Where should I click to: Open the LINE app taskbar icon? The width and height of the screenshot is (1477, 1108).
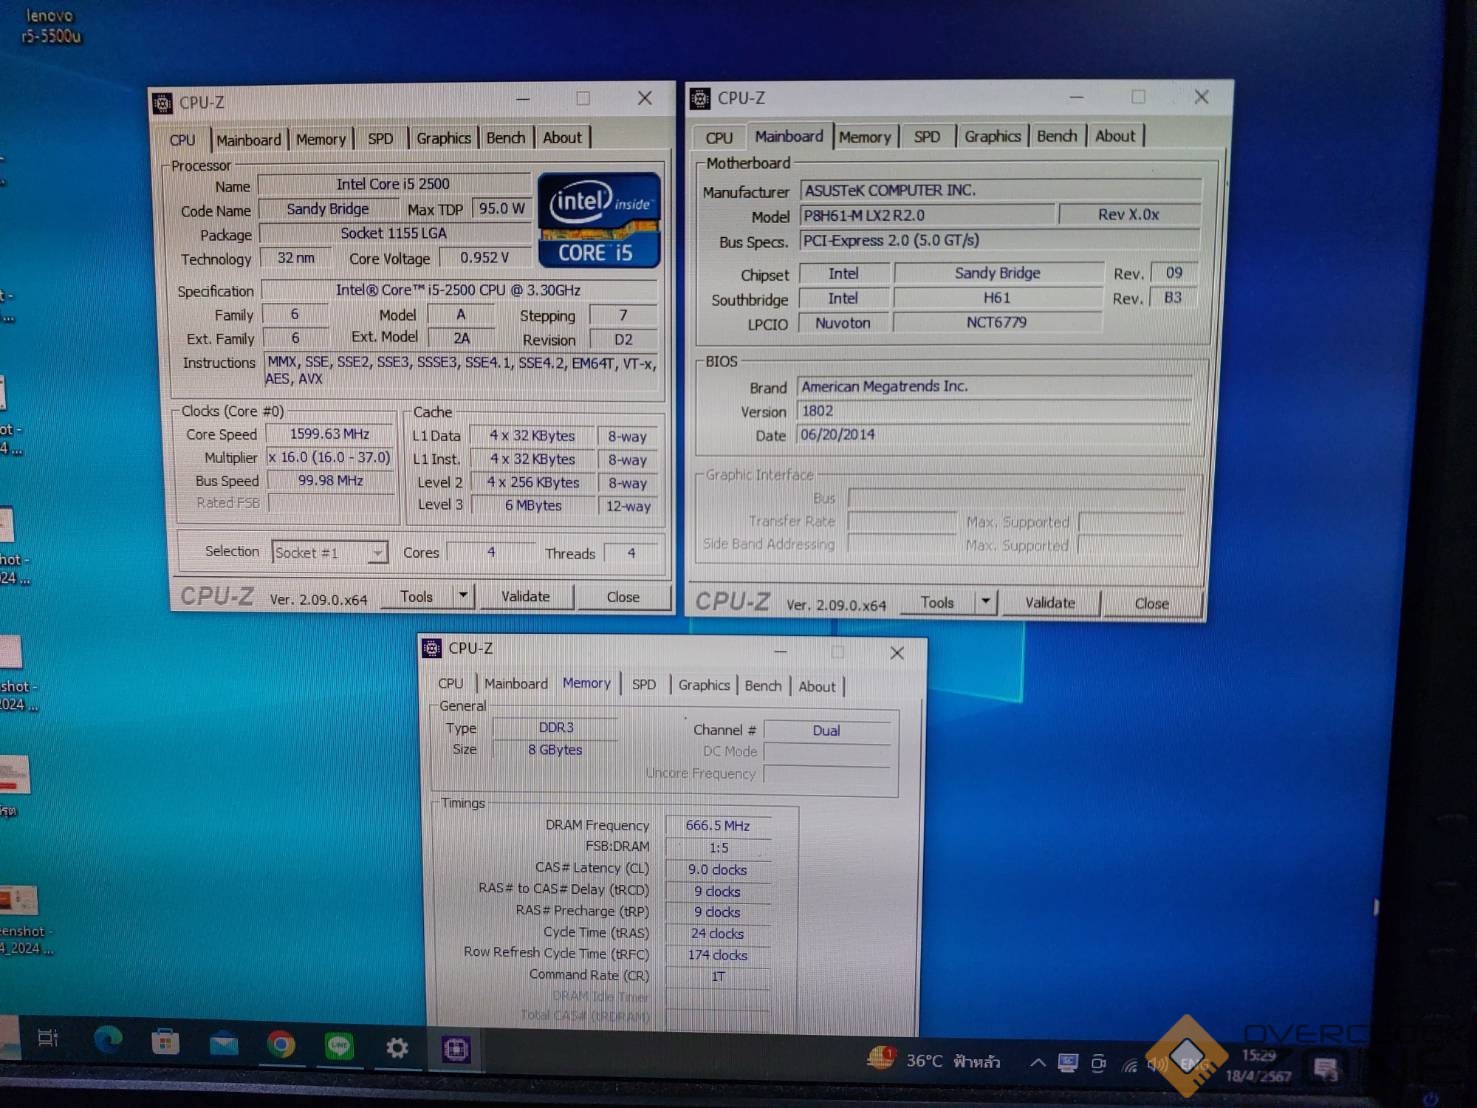[339, 1047]
